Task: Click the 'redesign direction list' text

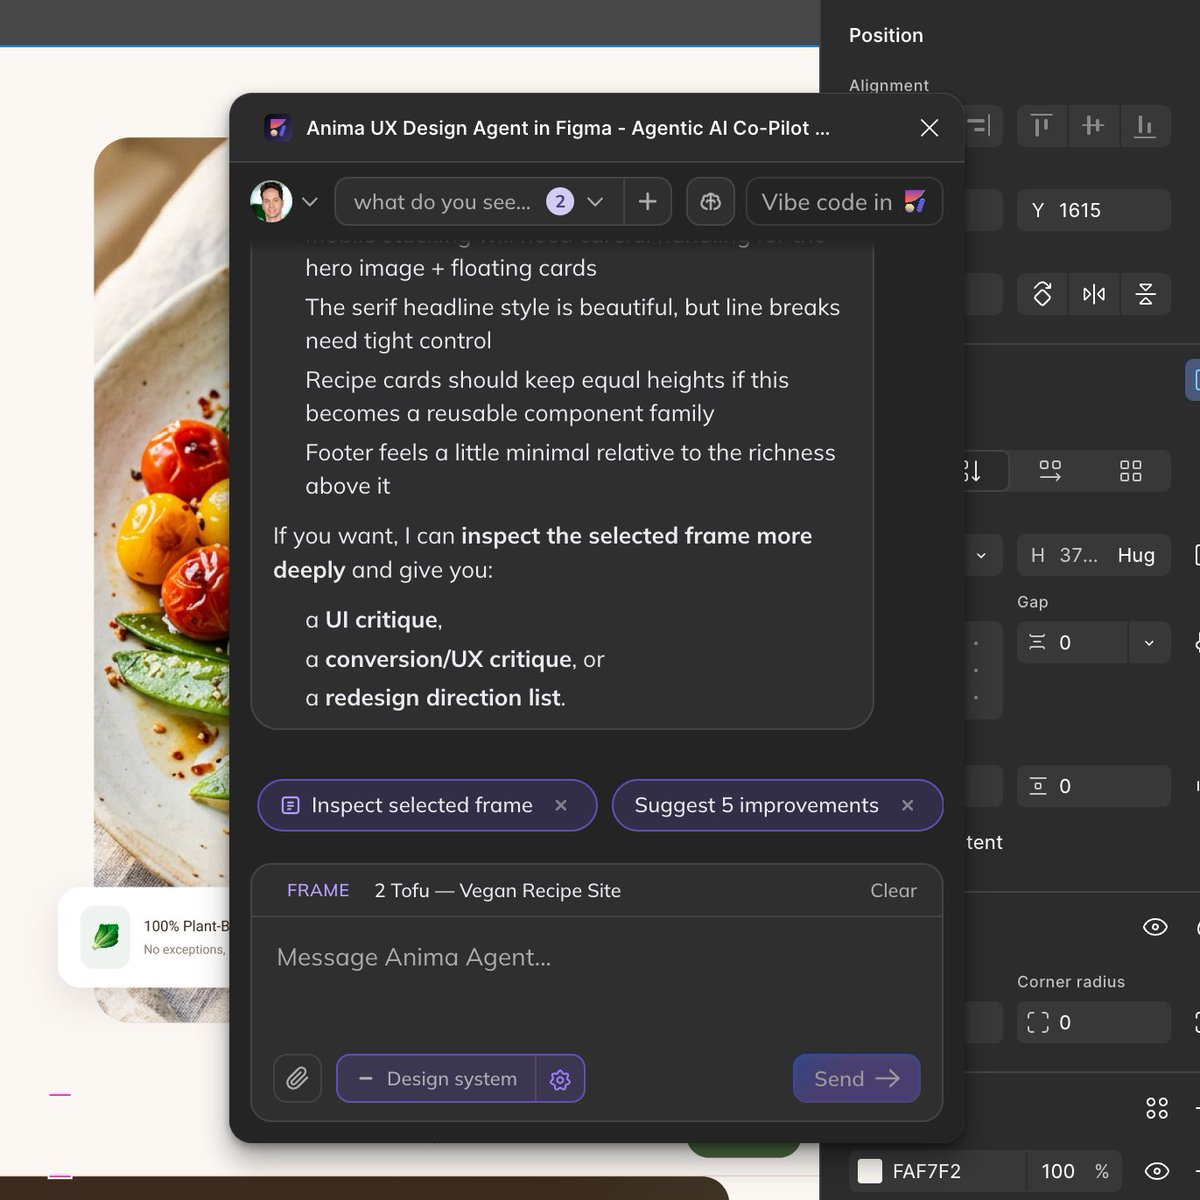Action: point(443,697)
